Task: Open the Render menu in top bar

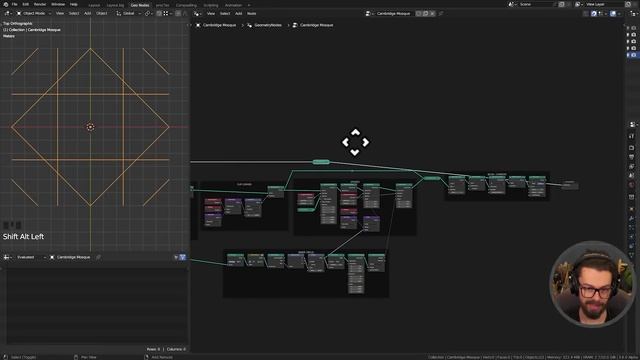Action: [40, 4]
